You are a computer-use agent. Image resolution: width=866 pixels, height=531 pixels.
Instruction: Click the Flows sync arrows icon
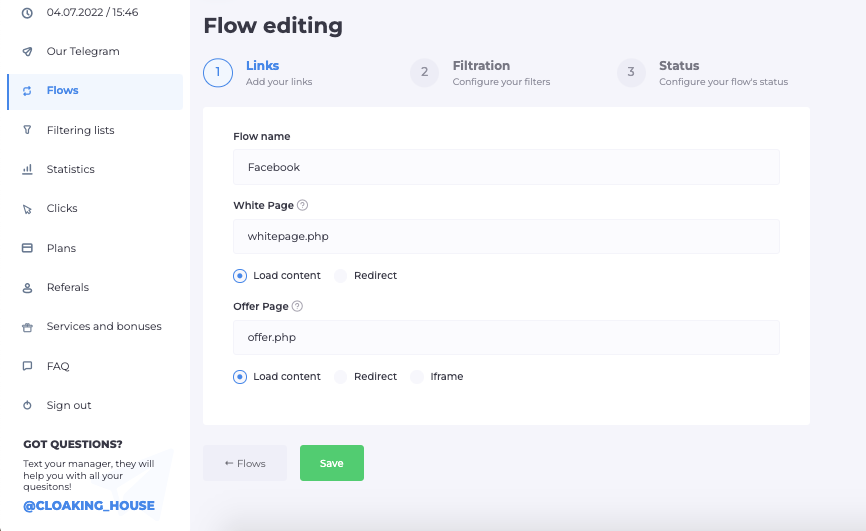[27, 91]
